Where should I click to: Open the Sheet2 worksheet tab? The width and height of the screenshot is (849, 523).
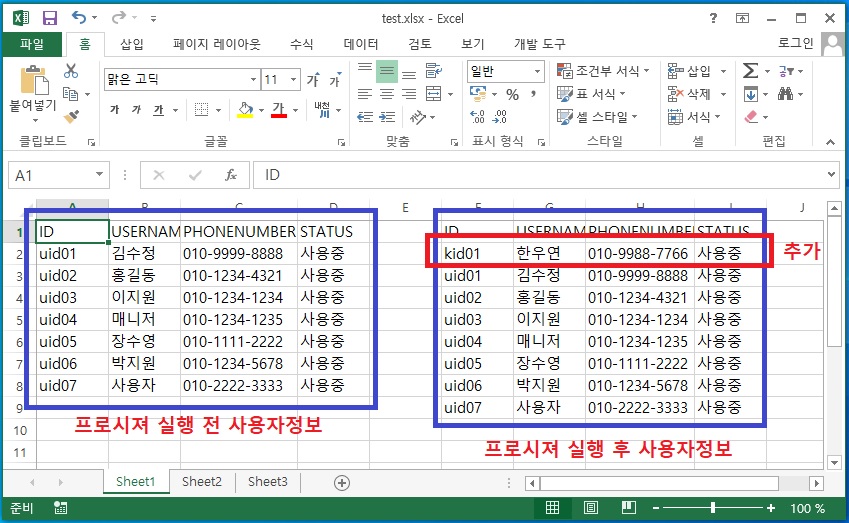point(202,481)
